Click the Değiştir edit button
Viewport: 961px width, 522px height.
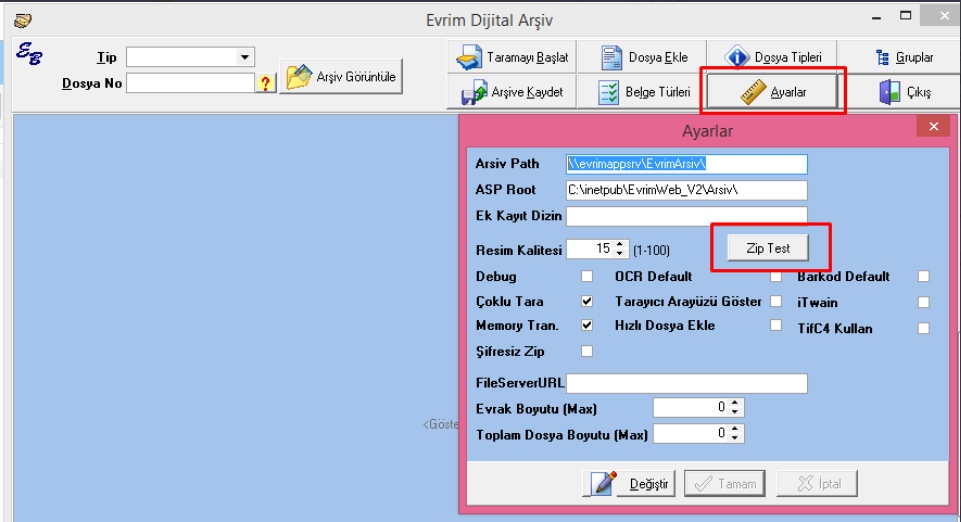[x=629, y=483]
